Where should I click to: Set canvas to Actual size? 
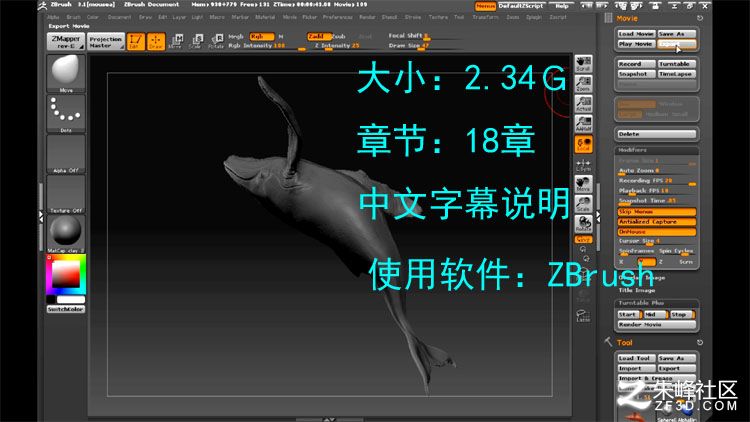pyautogui.click(x=583, y=104)
